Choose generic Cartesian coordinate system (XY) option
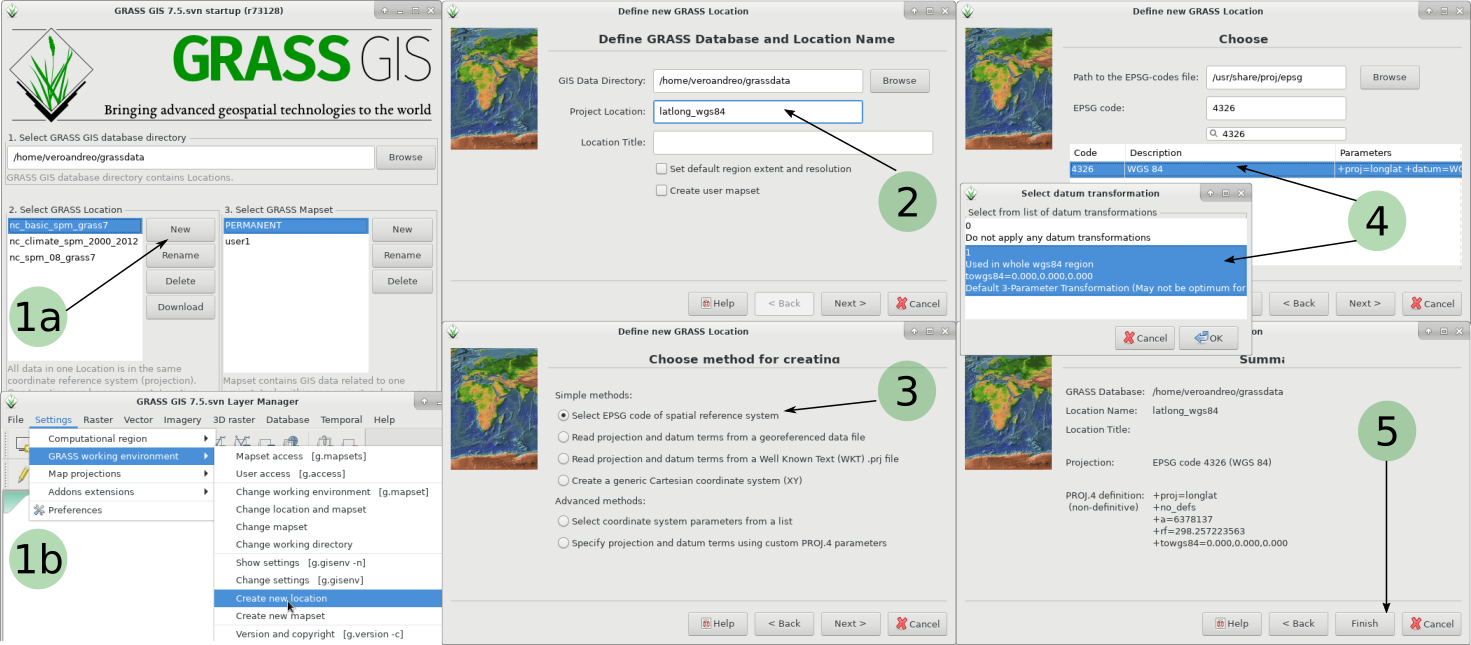This screenshot has height=645, width=1471. tap(564, 481)
